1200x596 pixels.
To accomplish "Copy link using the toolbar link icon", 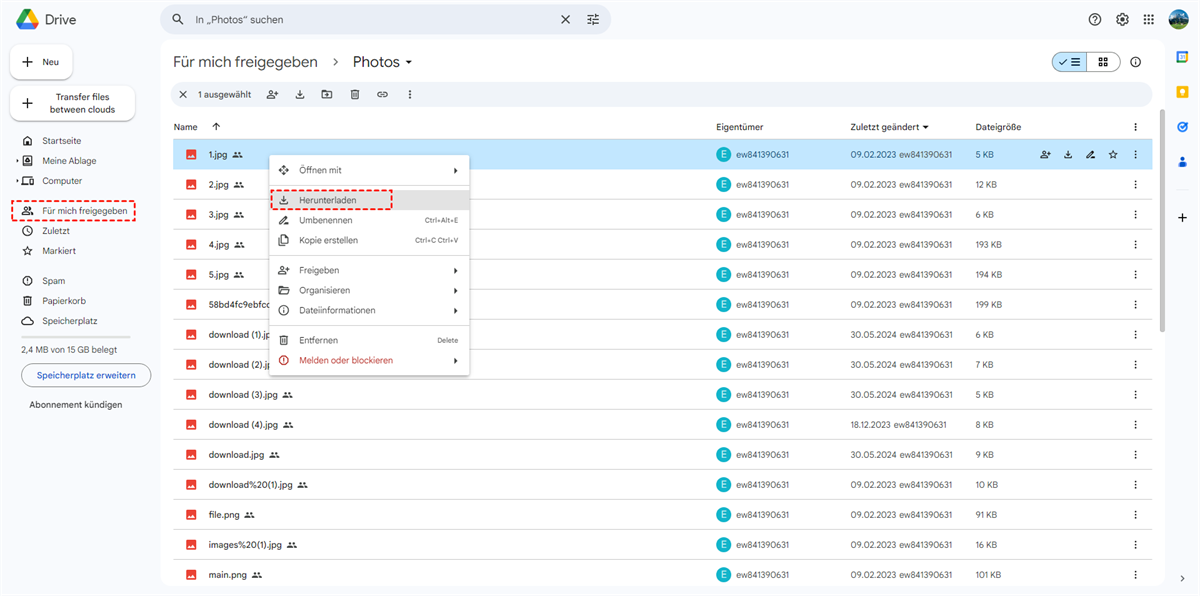I will [382, 95].
